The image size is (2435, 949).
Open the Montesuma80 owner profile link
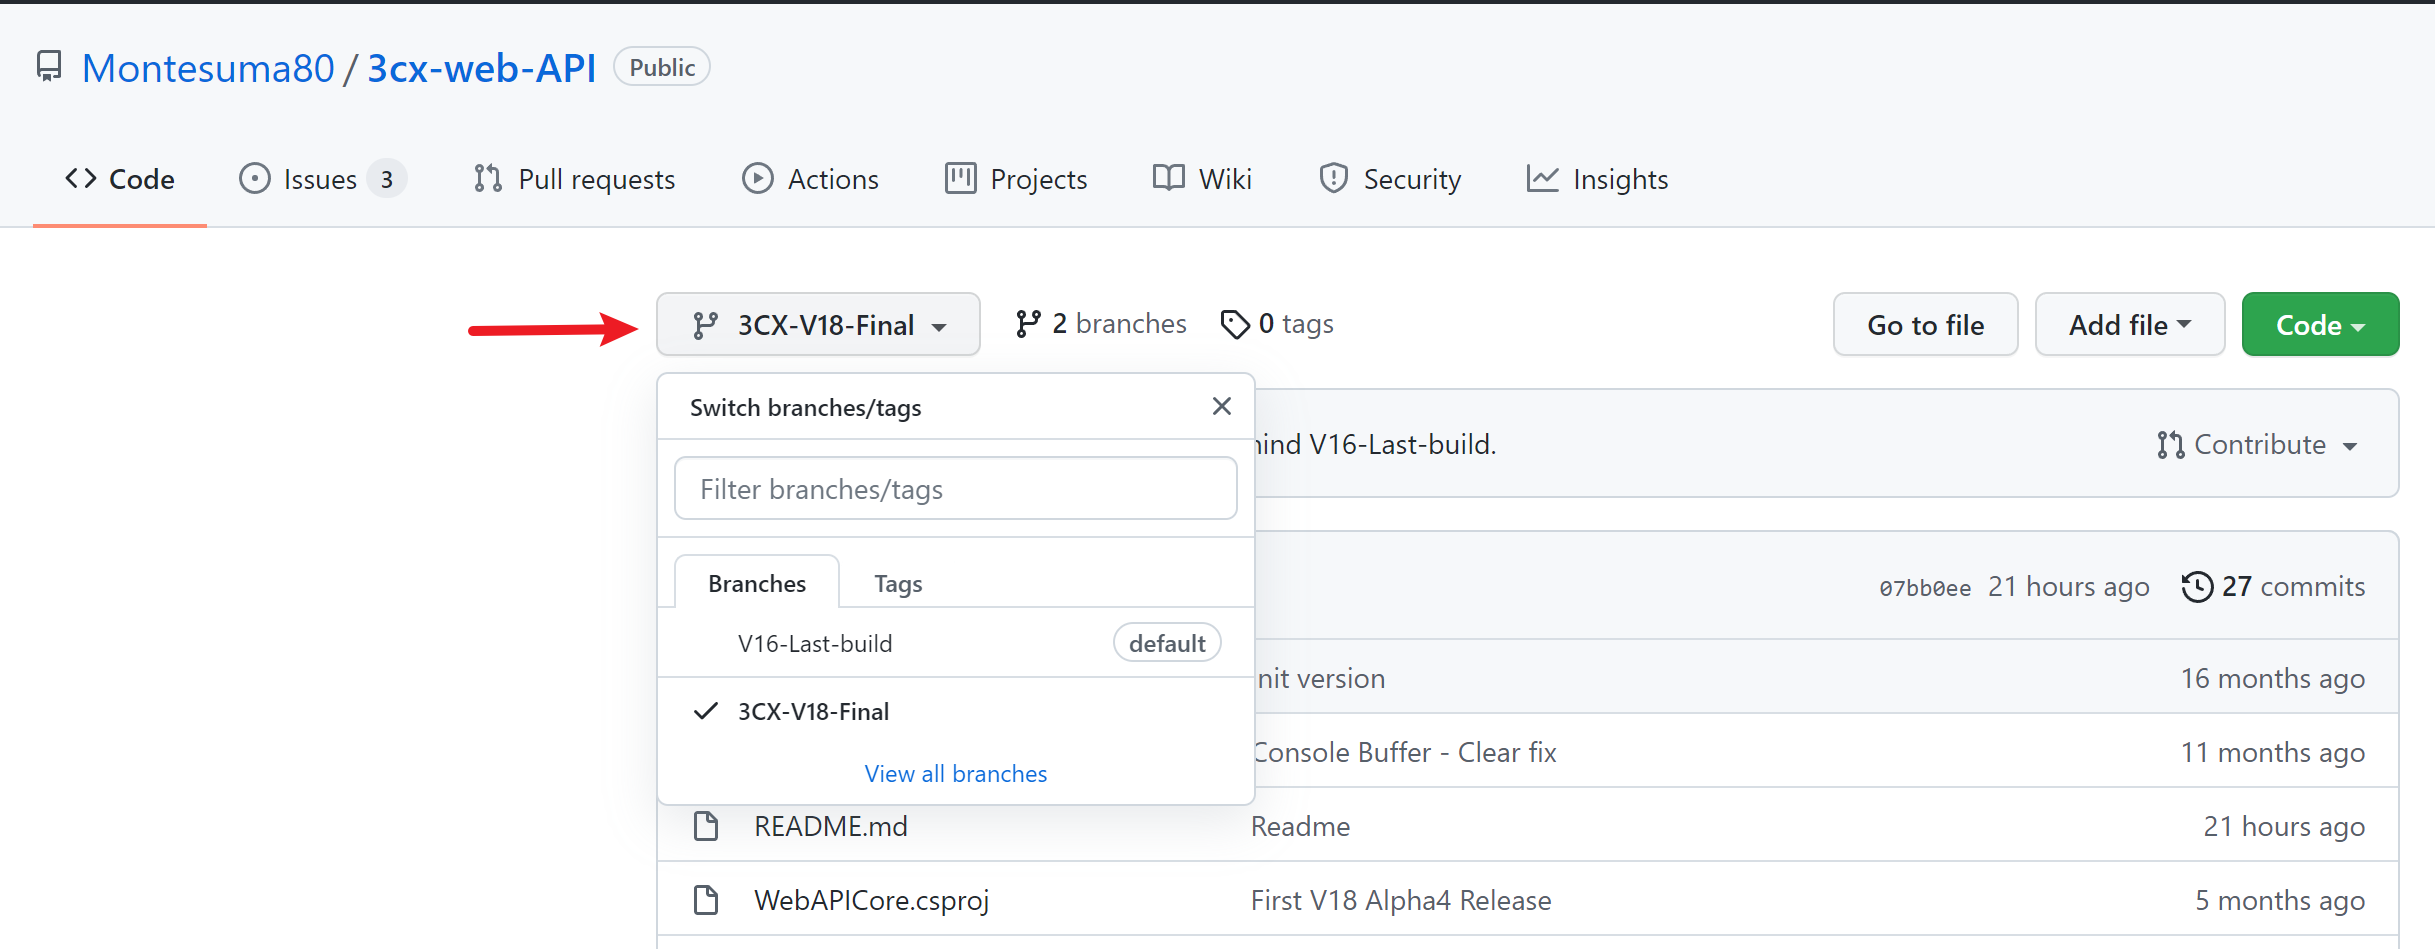tap(208, 68)
